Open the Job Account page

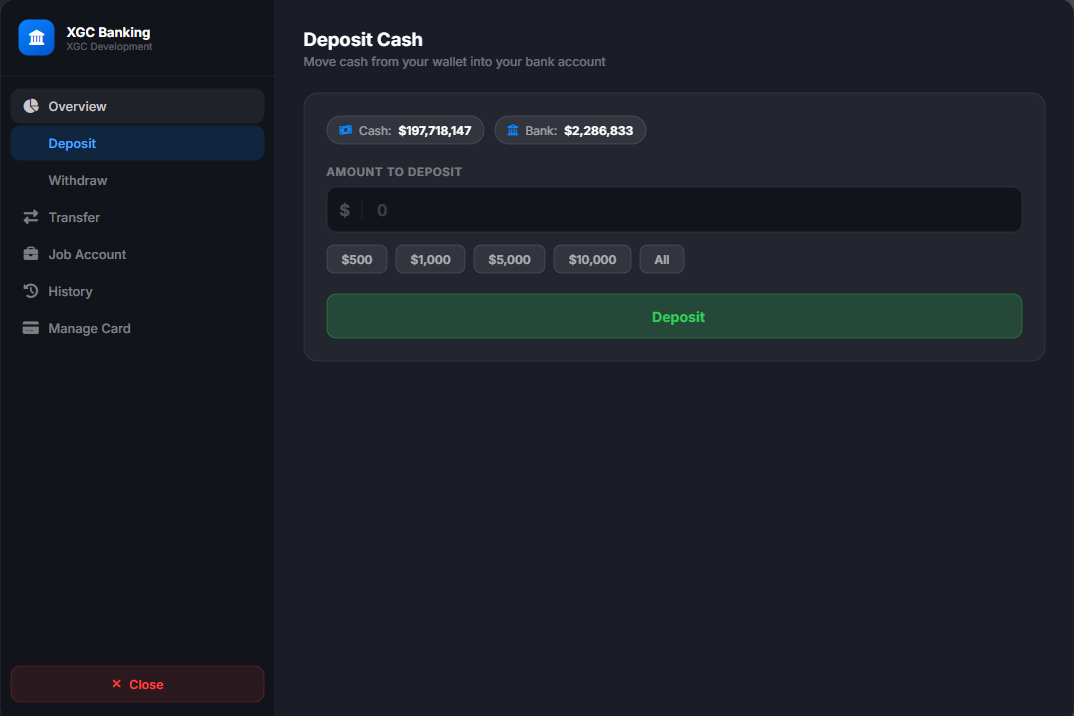click(137, 254)
